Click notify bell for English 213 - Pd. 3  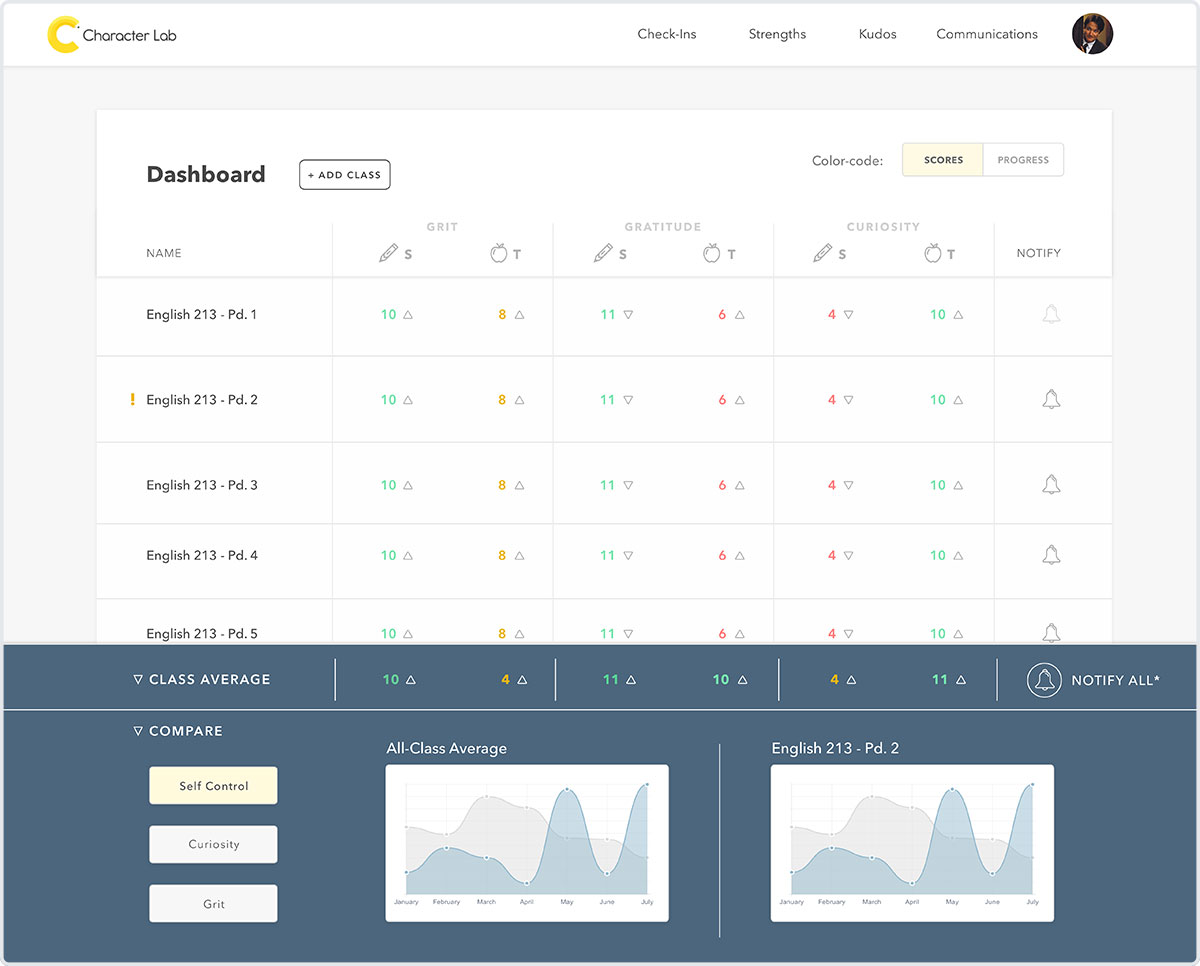click(x=1051, y=485)
